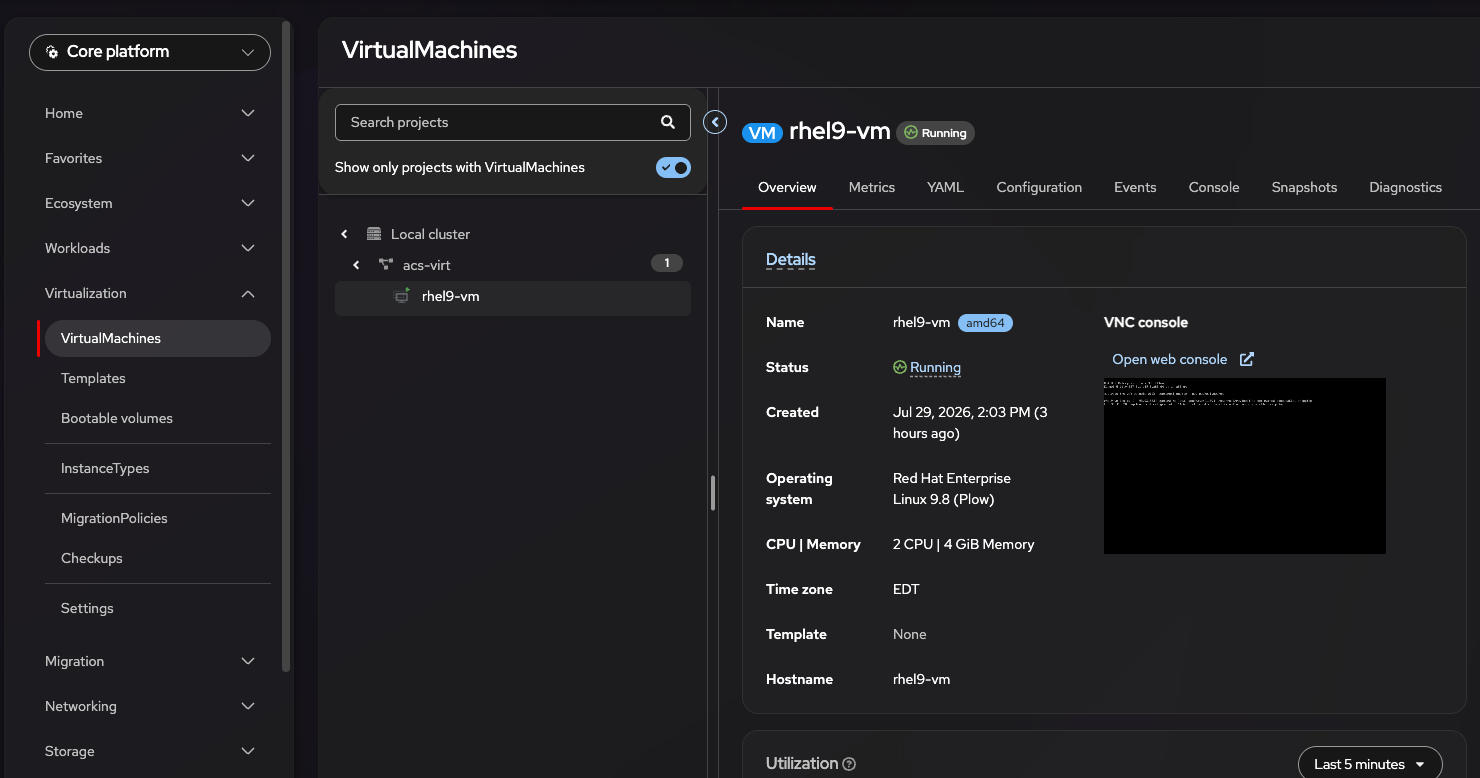
Task: Click the Local cluster server icon
Action: [374, 234]
